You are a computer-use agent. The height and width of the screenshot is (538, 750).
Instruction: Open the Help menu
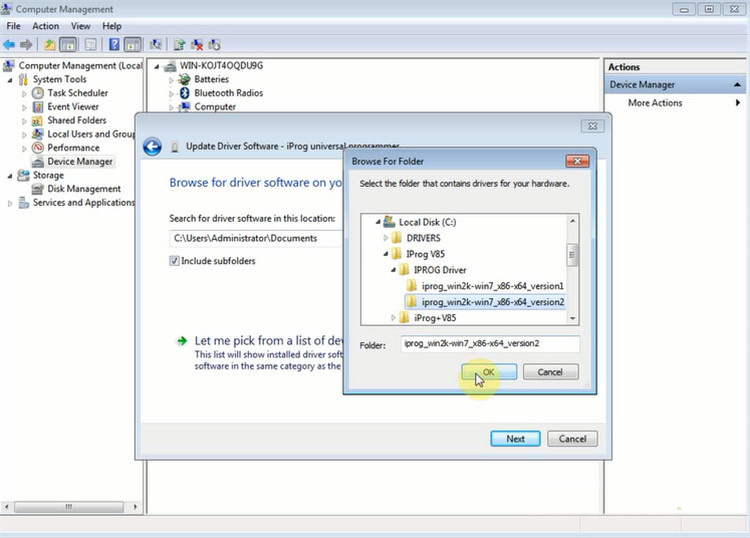point(111,26)
